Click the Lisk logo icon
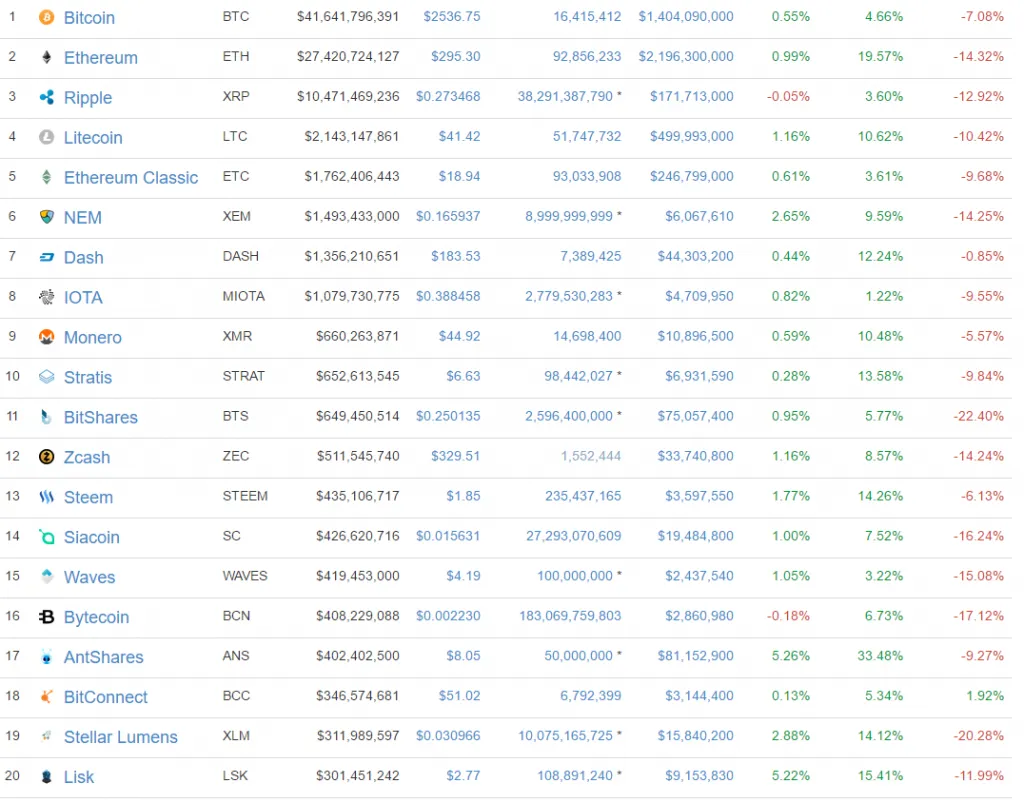Screen dimensions: 1024x803 [46, 776]
